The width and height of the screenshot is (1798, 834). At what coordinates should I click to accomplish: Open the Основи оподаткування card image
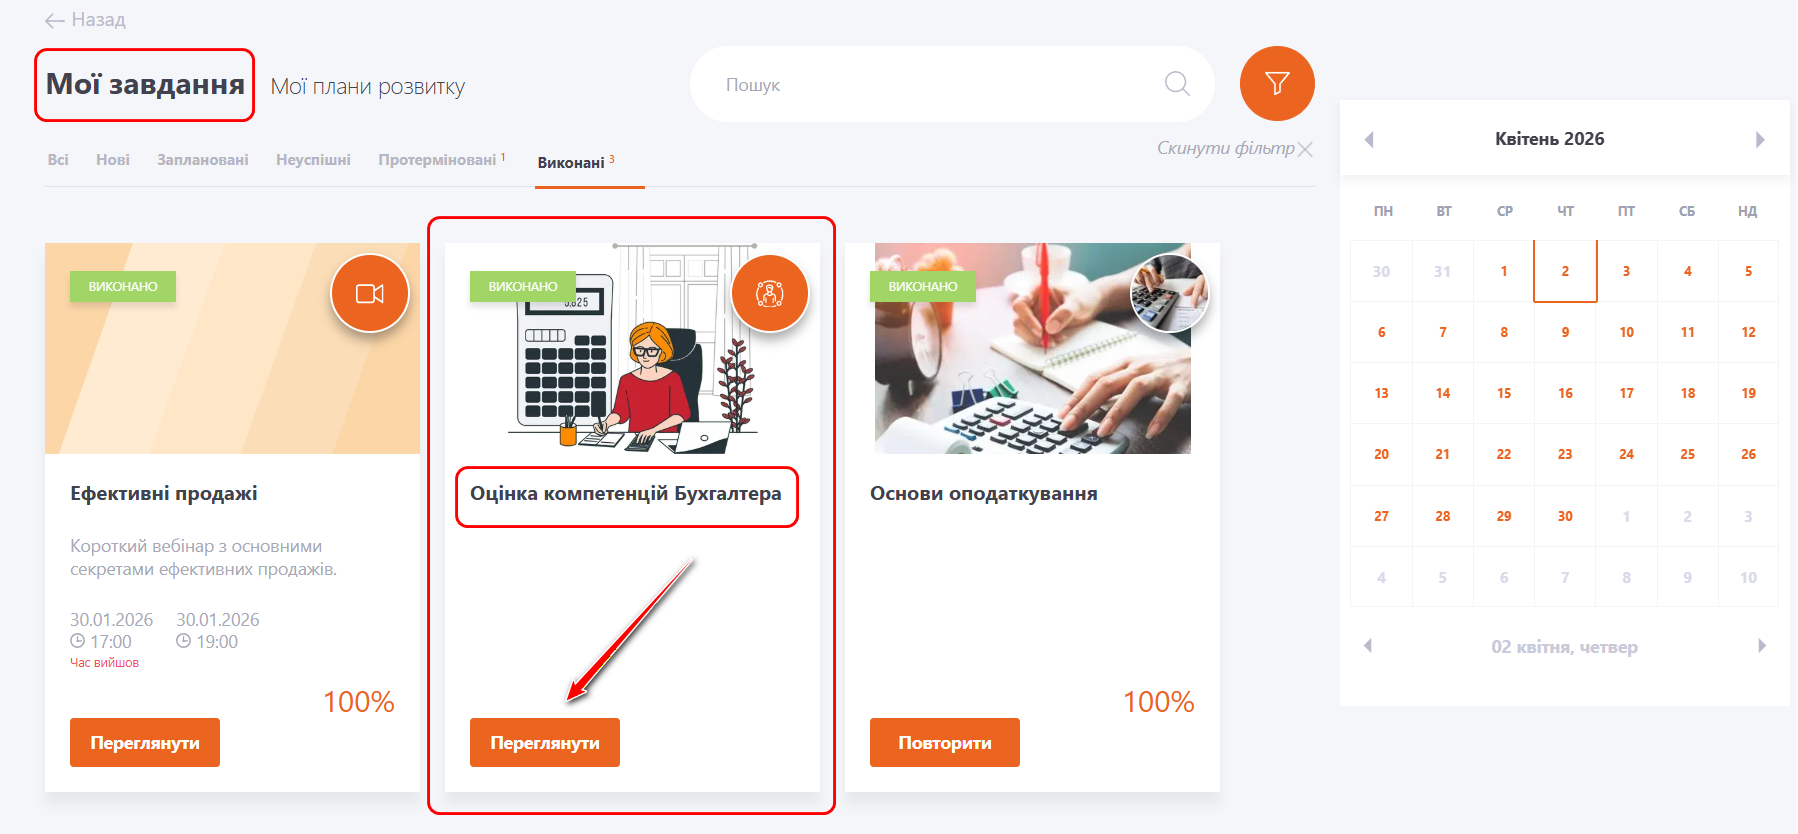pyautogui.click(x=1032, y=348)
